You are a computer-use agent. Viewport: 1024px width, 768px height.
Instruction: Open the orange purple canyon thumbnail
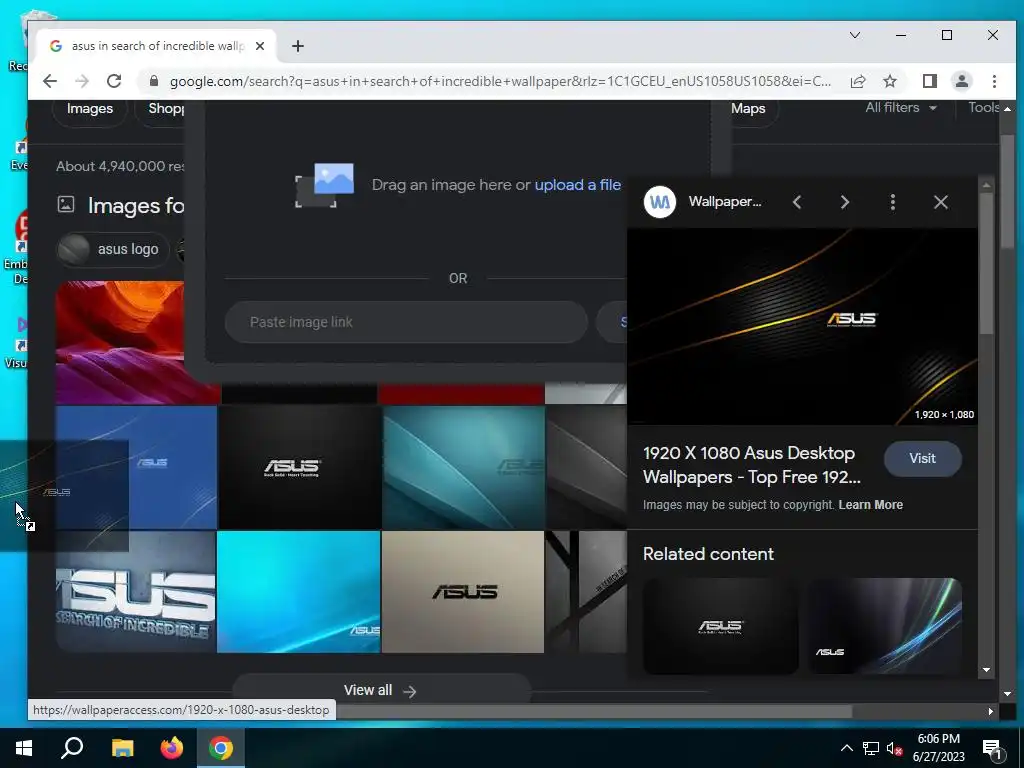pos(120,341)
